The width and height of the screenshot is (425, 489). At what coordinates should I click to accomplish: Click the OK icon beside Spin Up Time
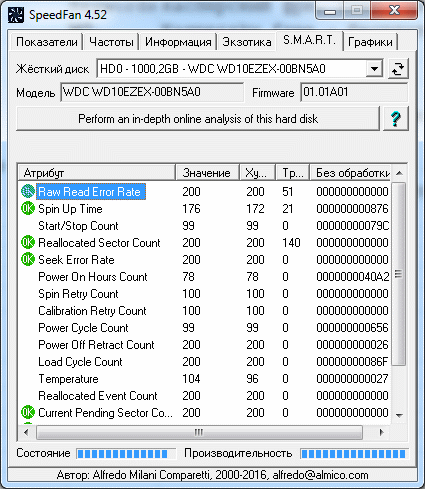tap(28, 209)
